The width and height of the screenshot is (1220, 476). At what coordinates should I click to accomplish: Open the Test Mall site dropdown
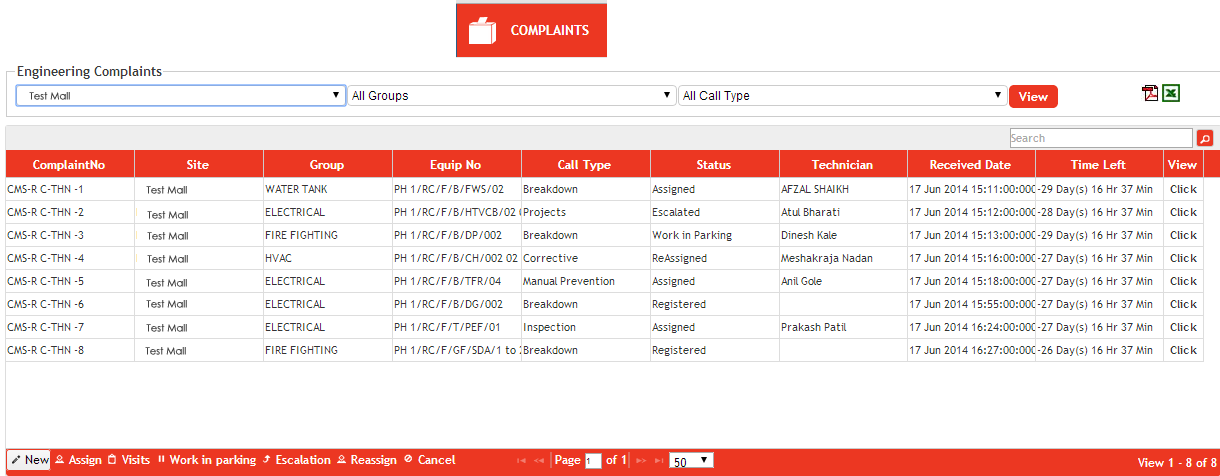pos(181,96)
